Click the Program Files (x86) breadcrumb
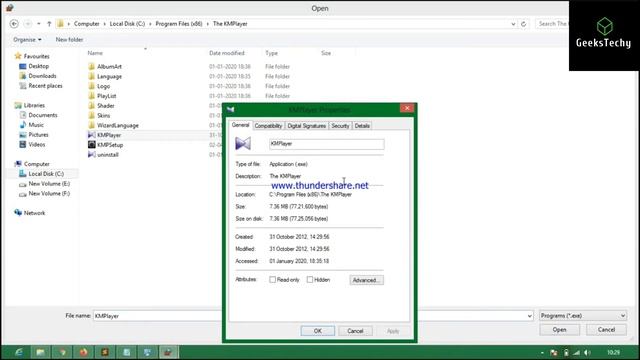The height and width of the screenshot is (360, 640). [179, 24]
